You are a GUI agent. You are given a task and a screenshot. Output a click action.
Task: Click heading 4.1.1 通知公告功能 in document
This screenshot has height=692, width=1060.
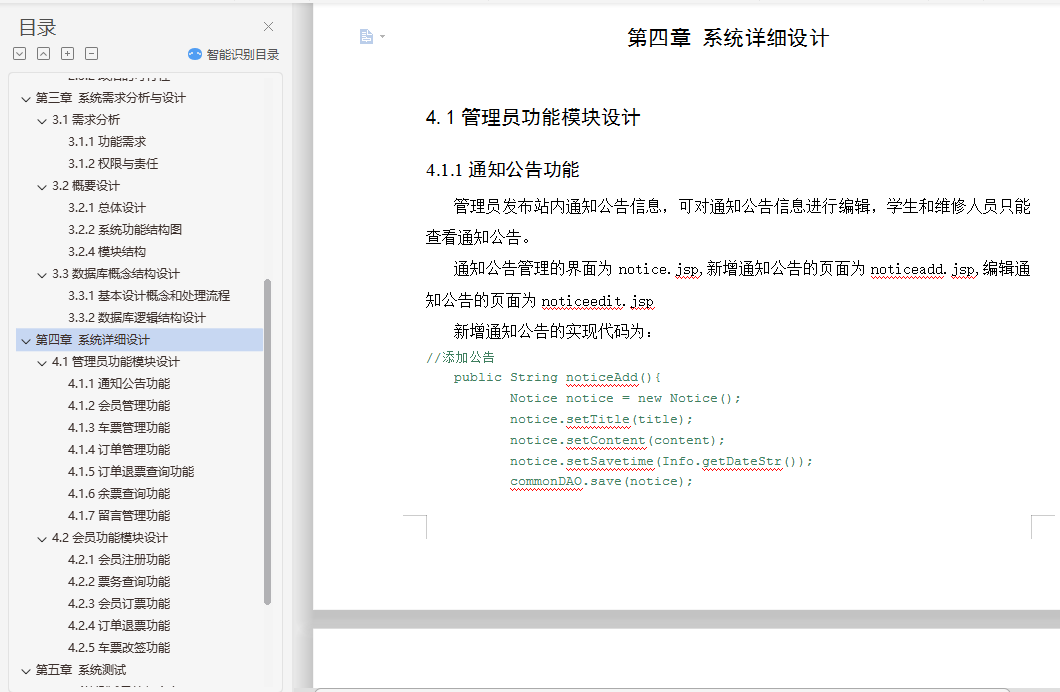502,170
